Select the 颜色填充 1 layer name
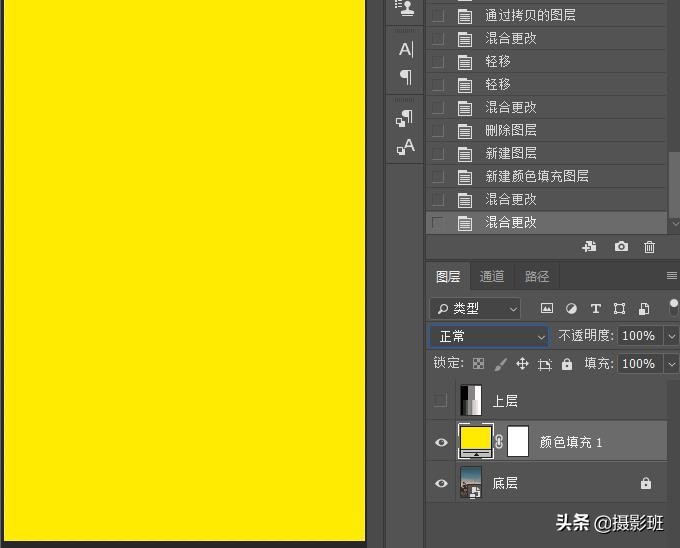This screenshot has height=548, width=680. point(571,442)
